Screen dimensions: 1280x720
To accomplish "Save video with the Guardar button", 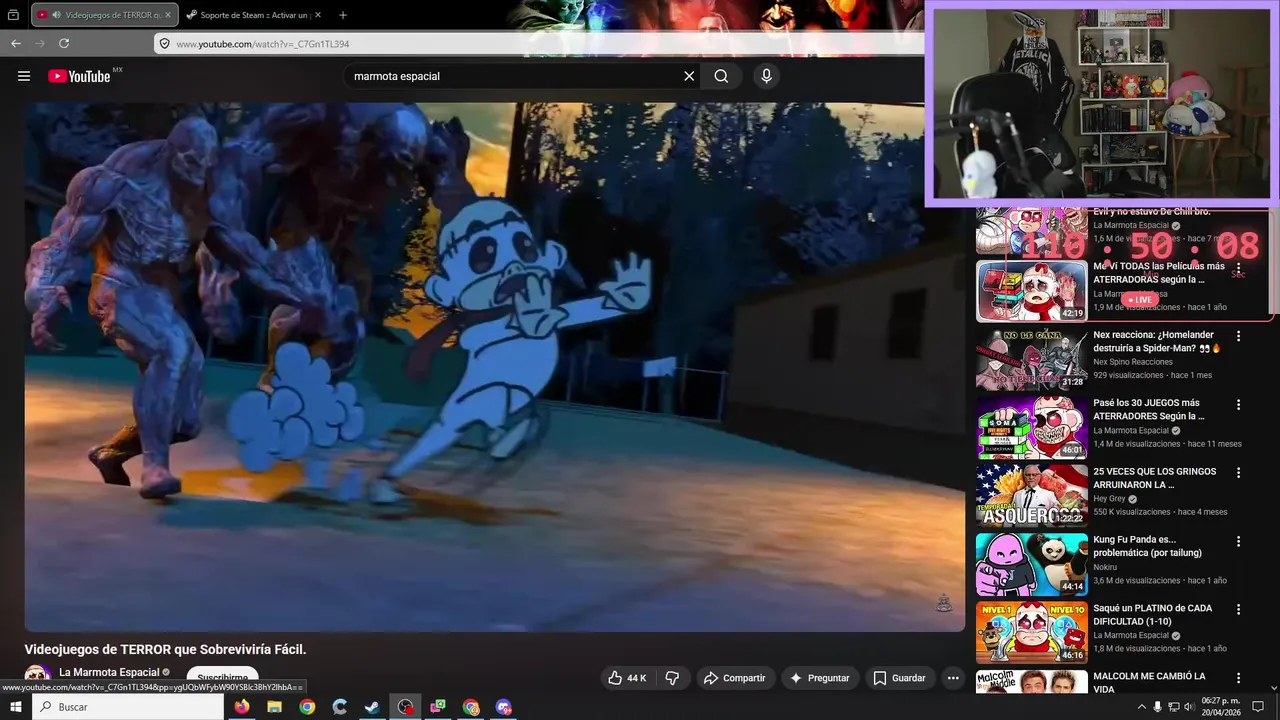I will click(899, 678).
